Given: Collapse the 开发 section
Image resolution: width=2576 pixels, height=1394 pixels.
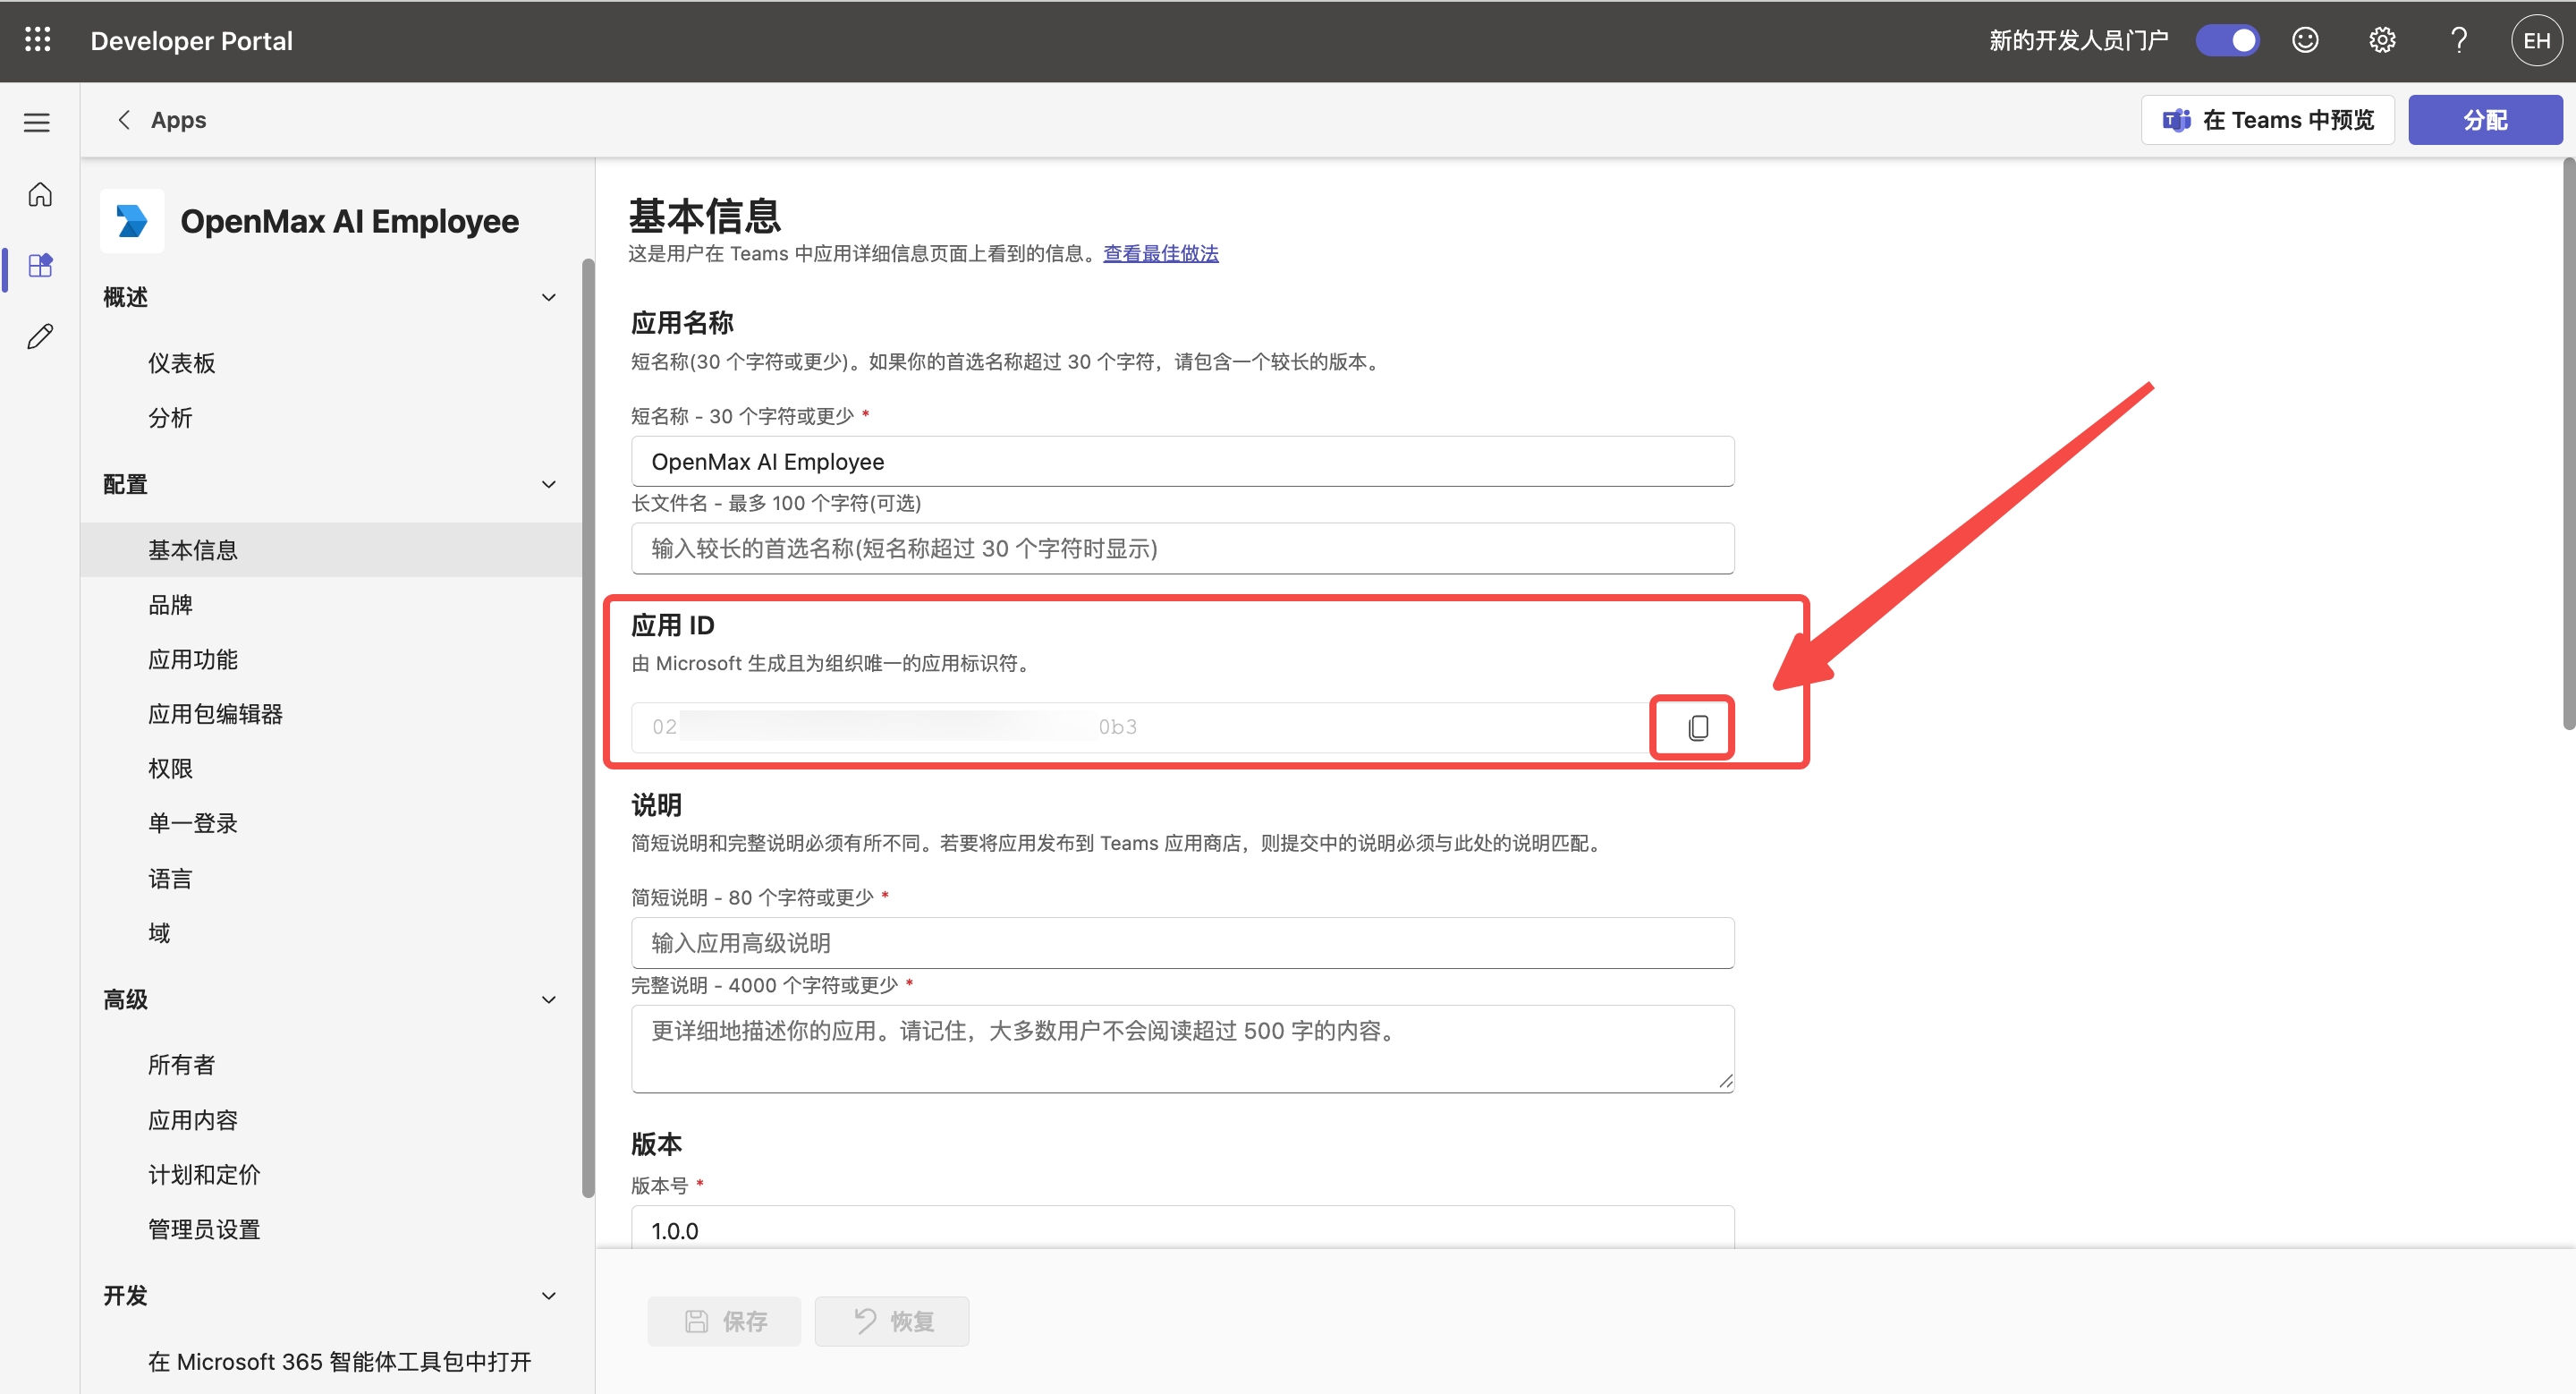Looking at the screenshot, I should [x=548, y=1295].
